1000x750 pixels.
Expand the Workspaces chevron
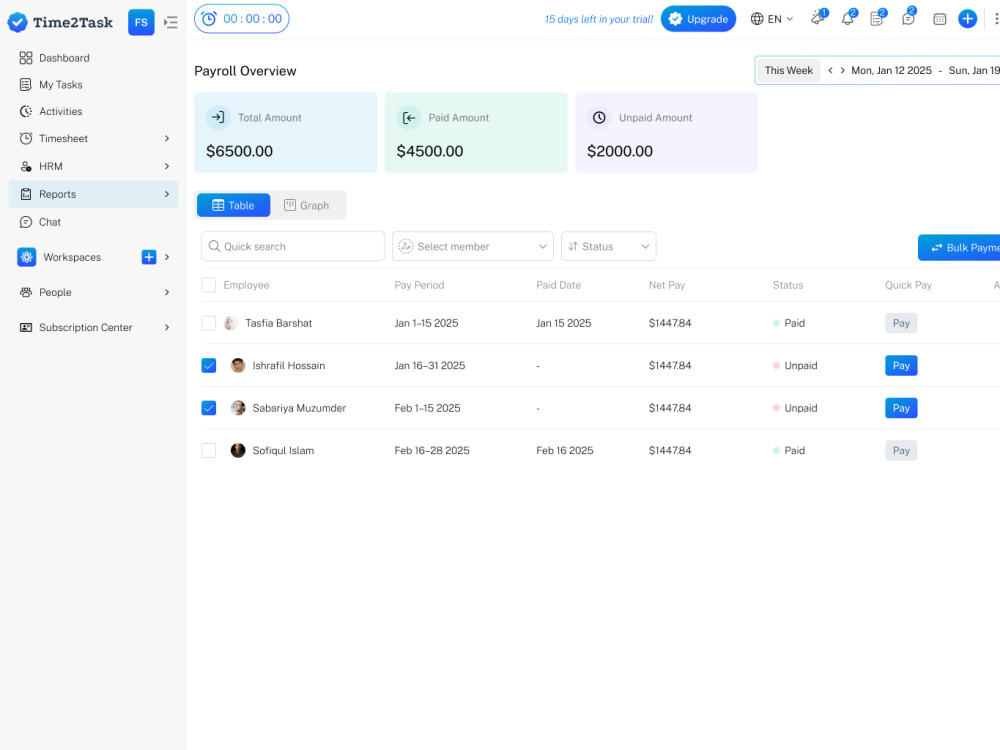tap(167, 257)
